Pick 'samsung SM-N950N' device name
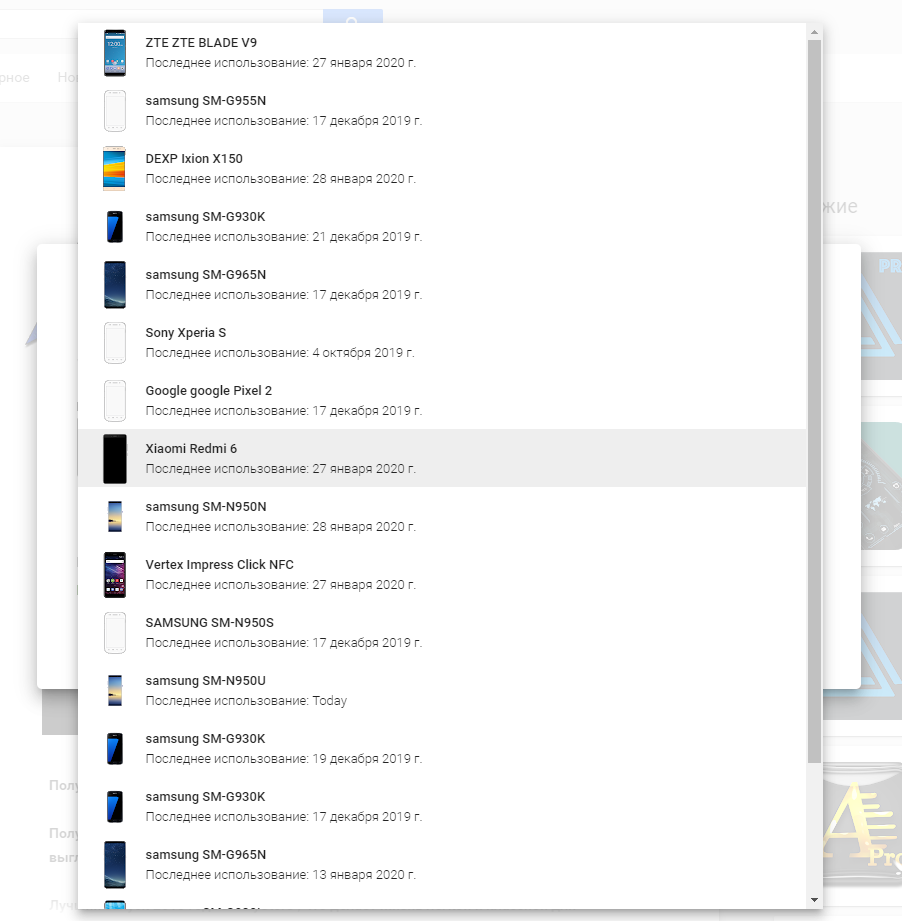902x921 pixels. tap(206, 507)
